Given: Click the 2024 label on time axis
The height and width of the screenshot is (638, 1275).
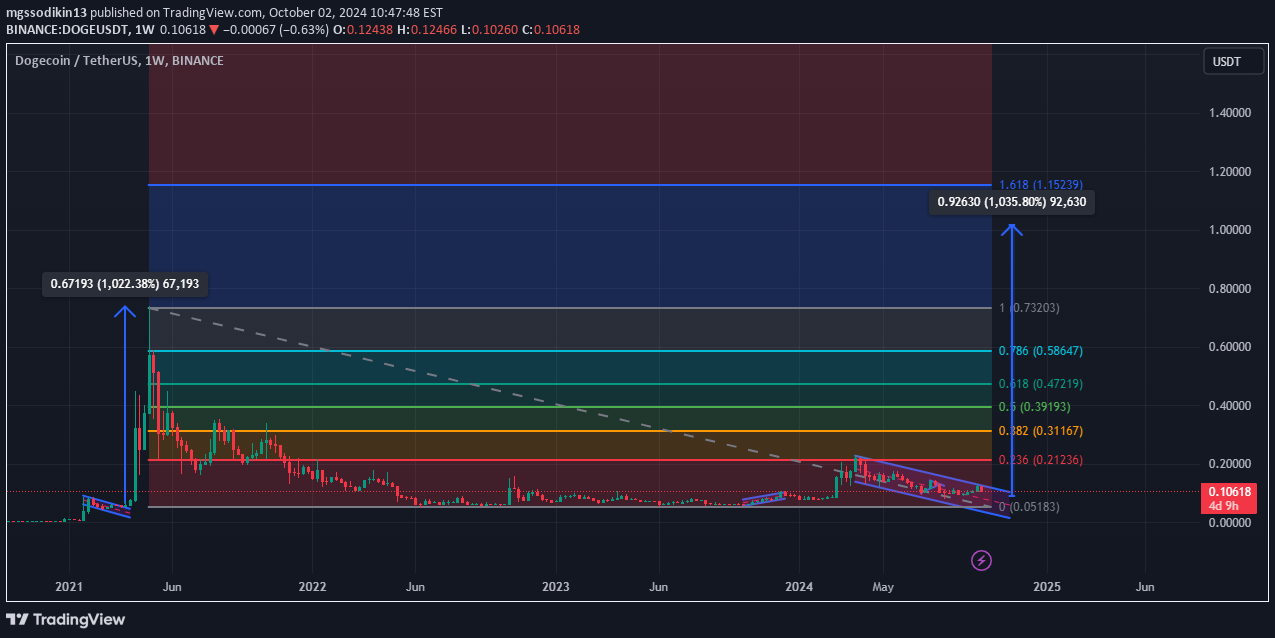Looking at the screenshot, I should pos(798,587).
